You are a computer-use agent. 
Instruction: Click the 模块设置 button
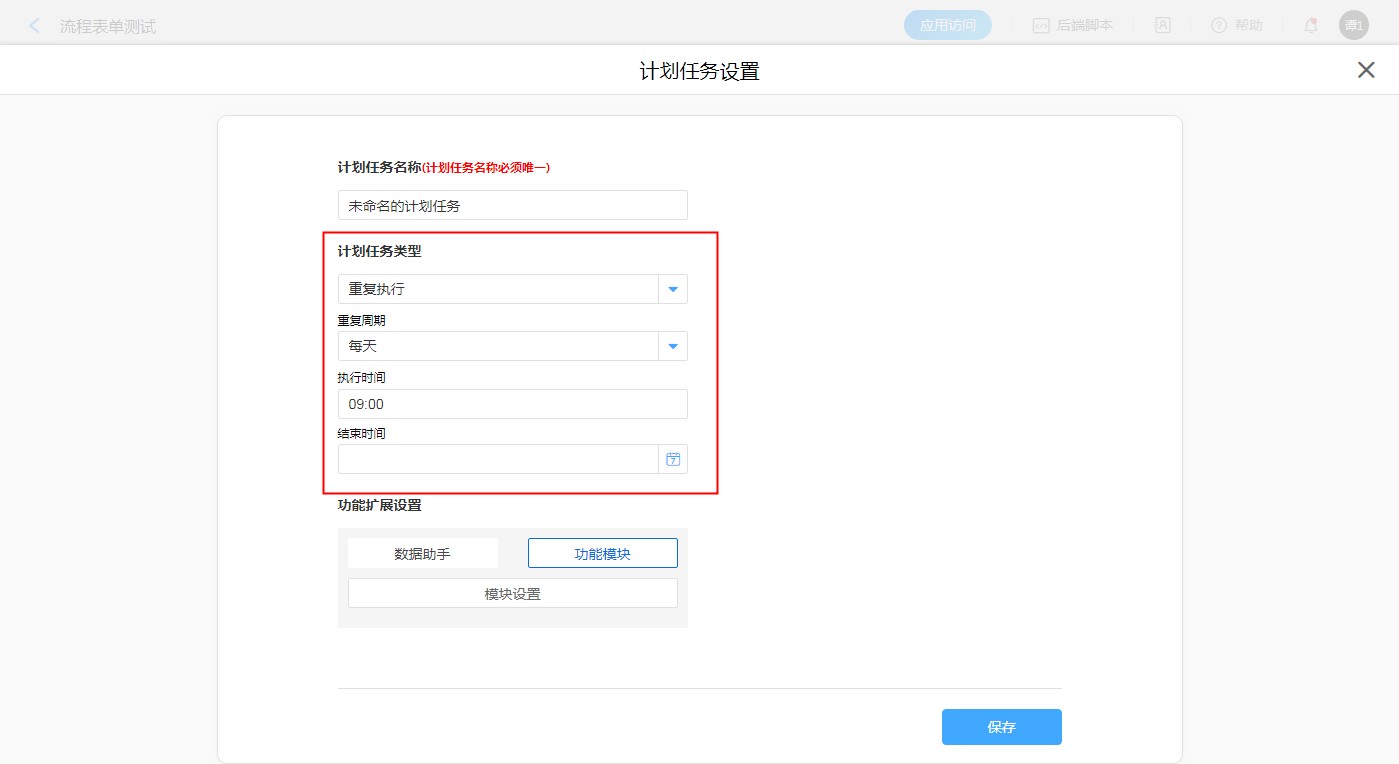(512, 593)
